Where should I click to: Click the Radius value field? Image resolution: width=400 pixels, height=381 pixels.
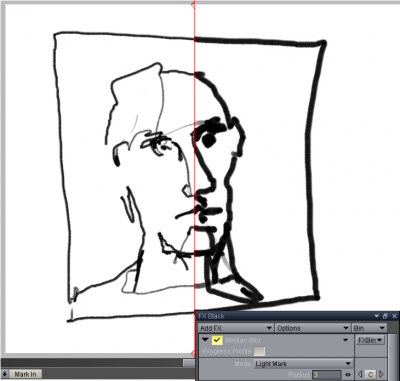[327, 375]
